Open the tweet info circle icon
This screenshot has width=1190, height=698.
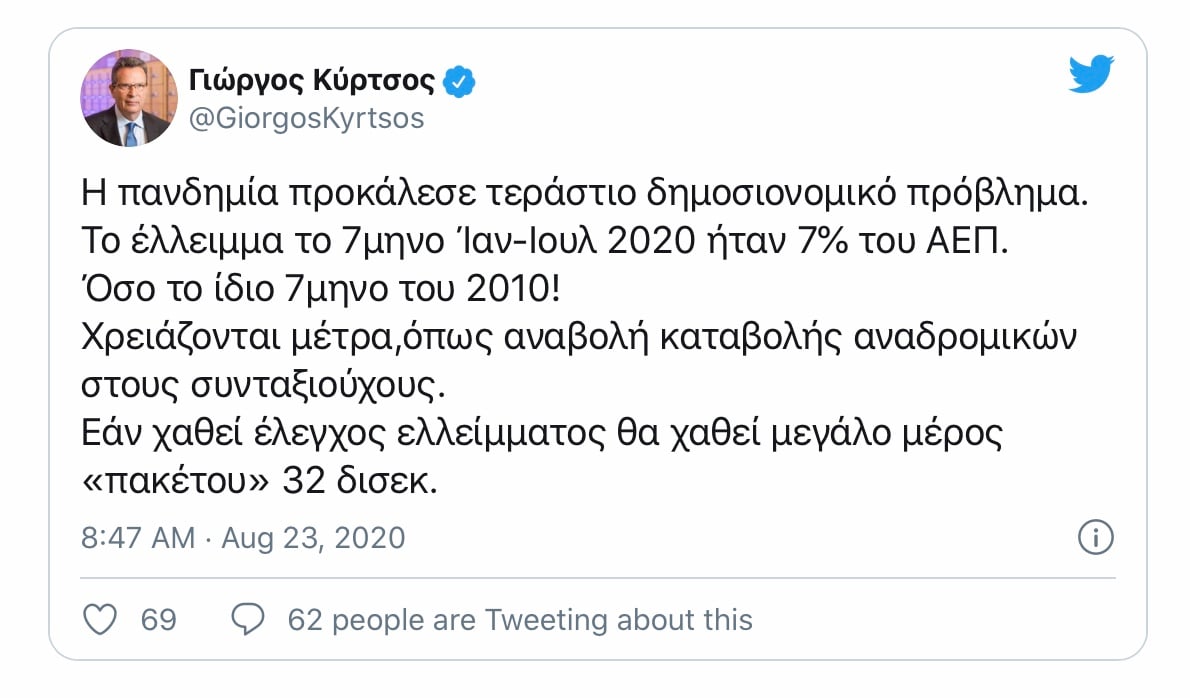tap(1096, 537)
